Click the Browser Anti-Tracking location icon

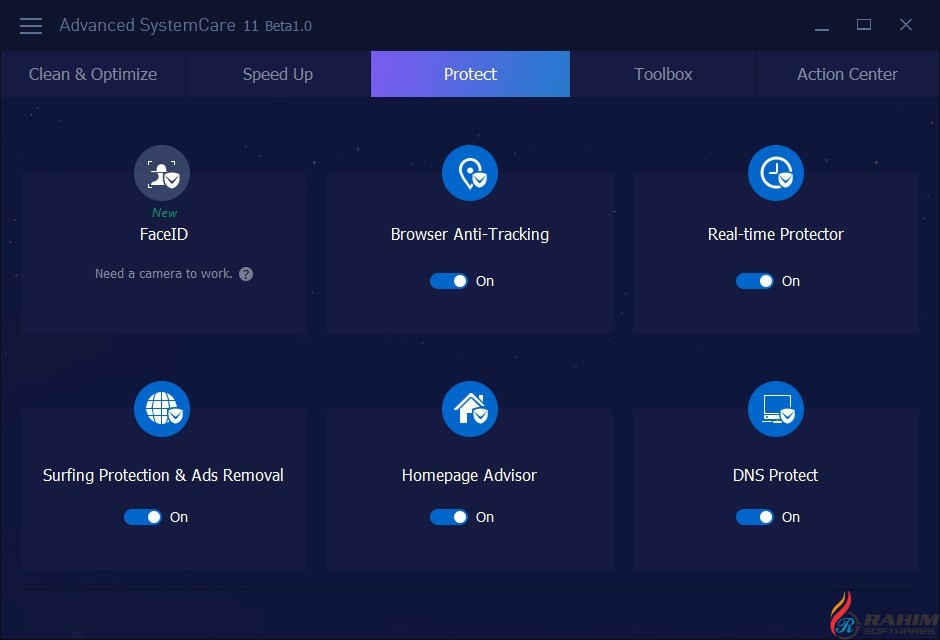(470, 173)
